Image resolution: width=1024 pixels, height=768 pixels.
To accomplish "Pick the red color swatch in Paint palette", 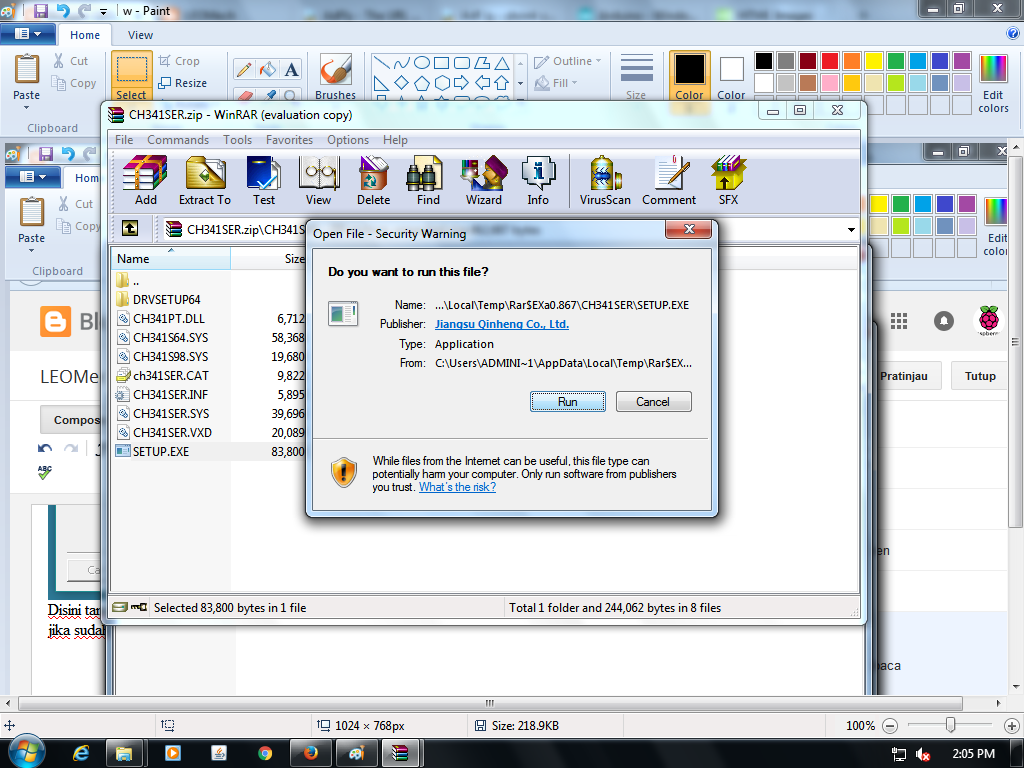I will coord(830,61).
